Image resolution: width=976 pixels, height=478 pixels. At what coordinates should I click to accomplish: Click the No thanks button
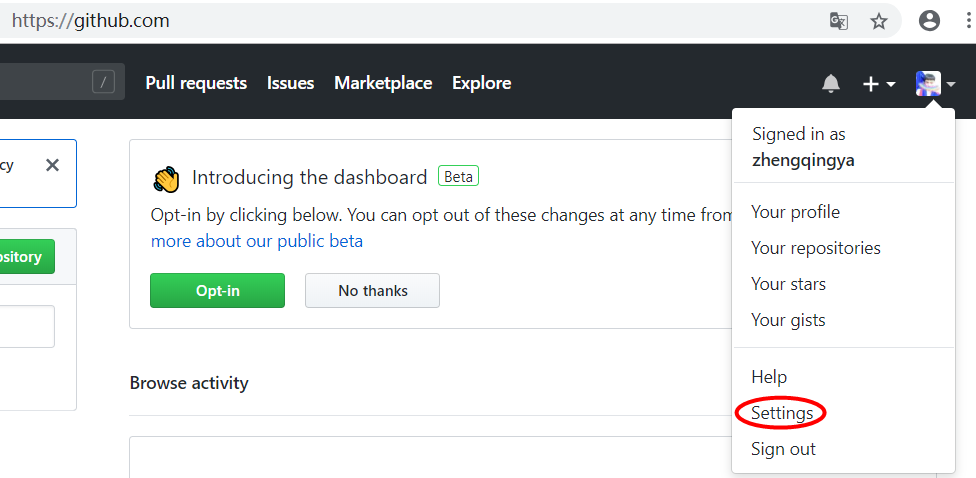tap(372, 291)
